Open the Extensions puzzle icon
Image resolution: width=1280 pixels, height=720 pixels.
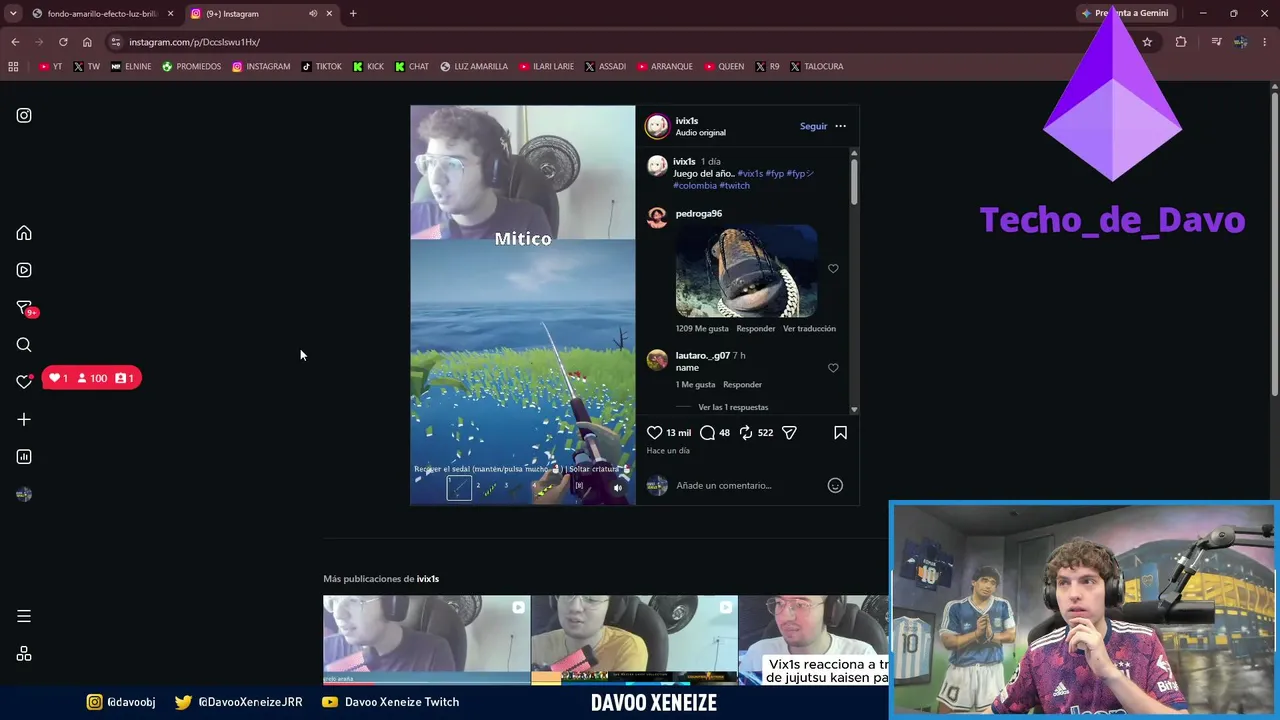[x=1181, y=42]
